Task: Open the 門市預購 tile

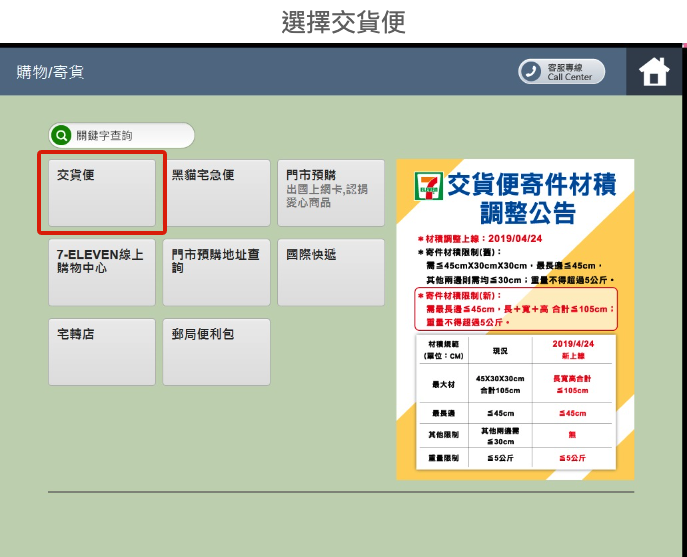Action: pyautogui.click(x=331, y=192)
